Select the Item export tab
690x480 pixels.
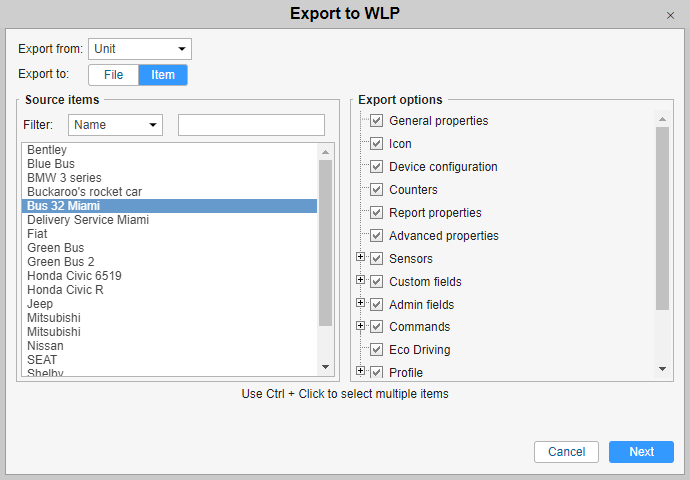pyautogui.click(x=163, y=75)
